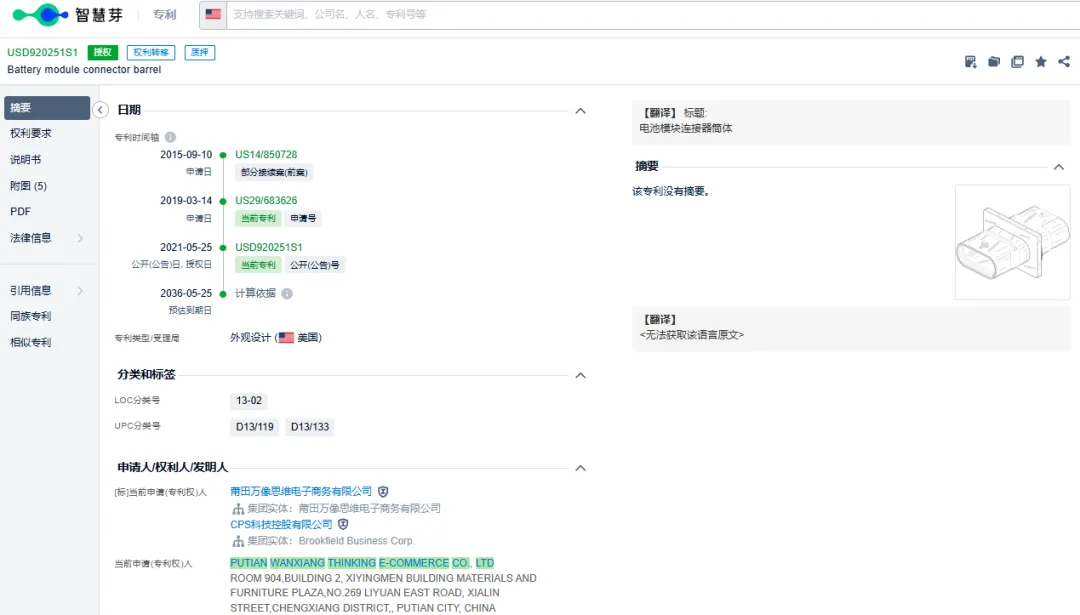Click the note/save icon in top-right toolbar
The image size is (1080, 615).
pos(970,62)
